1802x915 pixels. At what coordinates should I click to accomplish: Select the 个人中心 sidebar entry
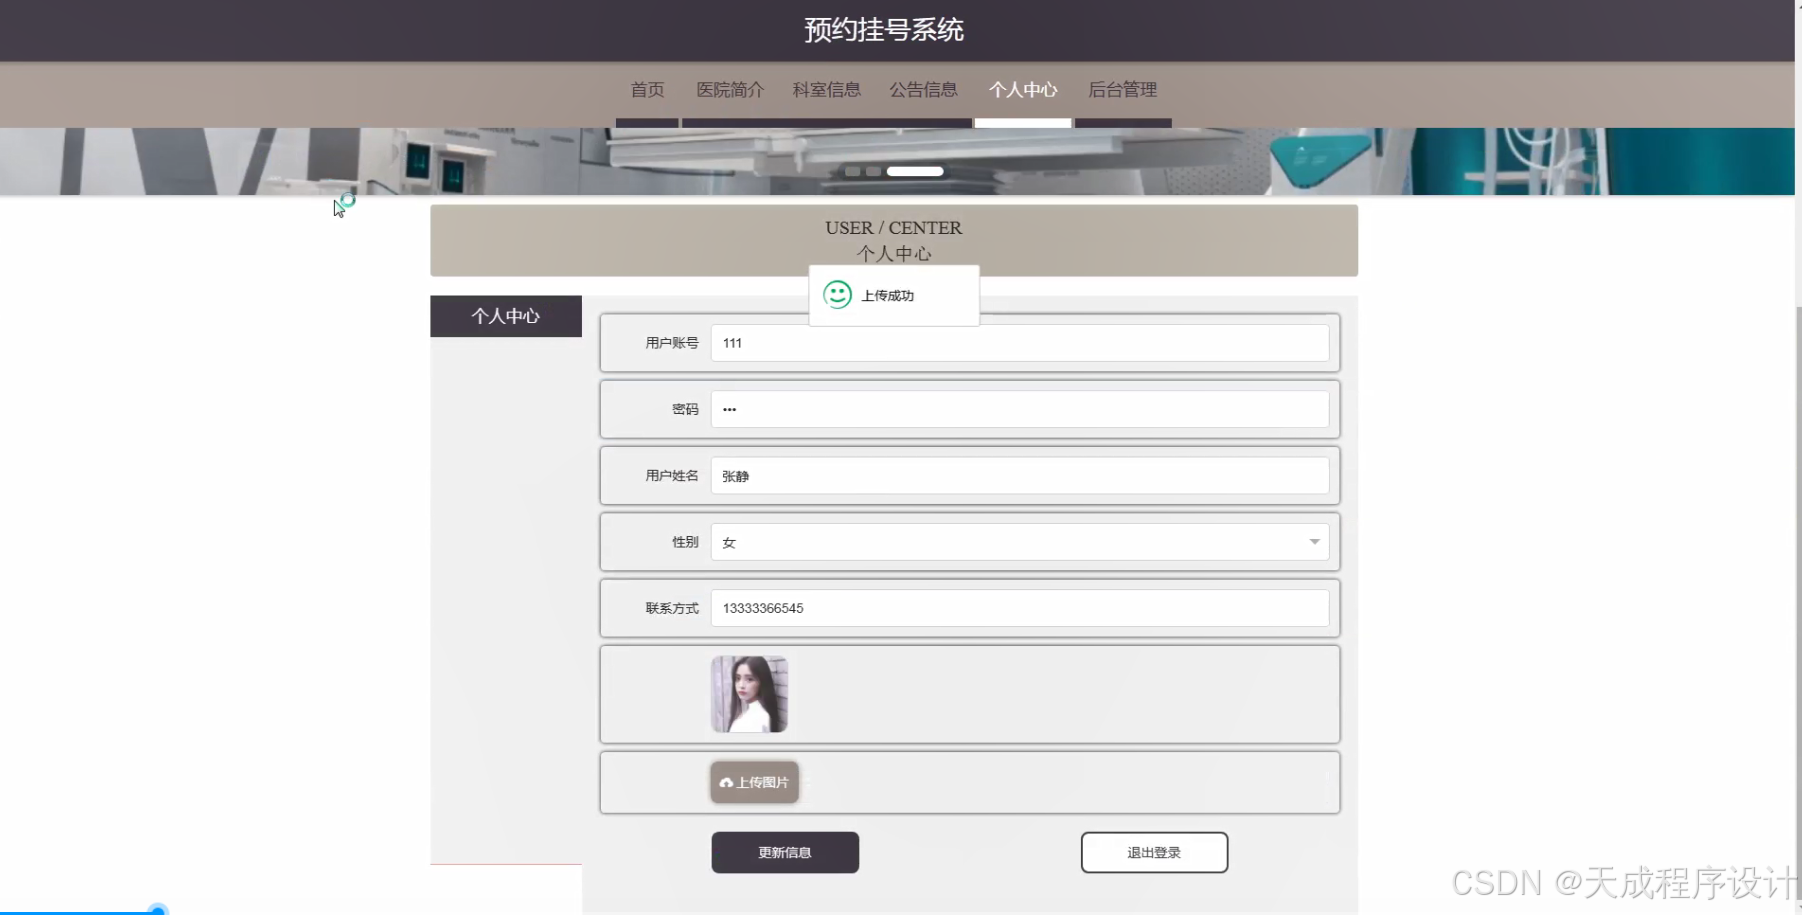pos(505,316)
